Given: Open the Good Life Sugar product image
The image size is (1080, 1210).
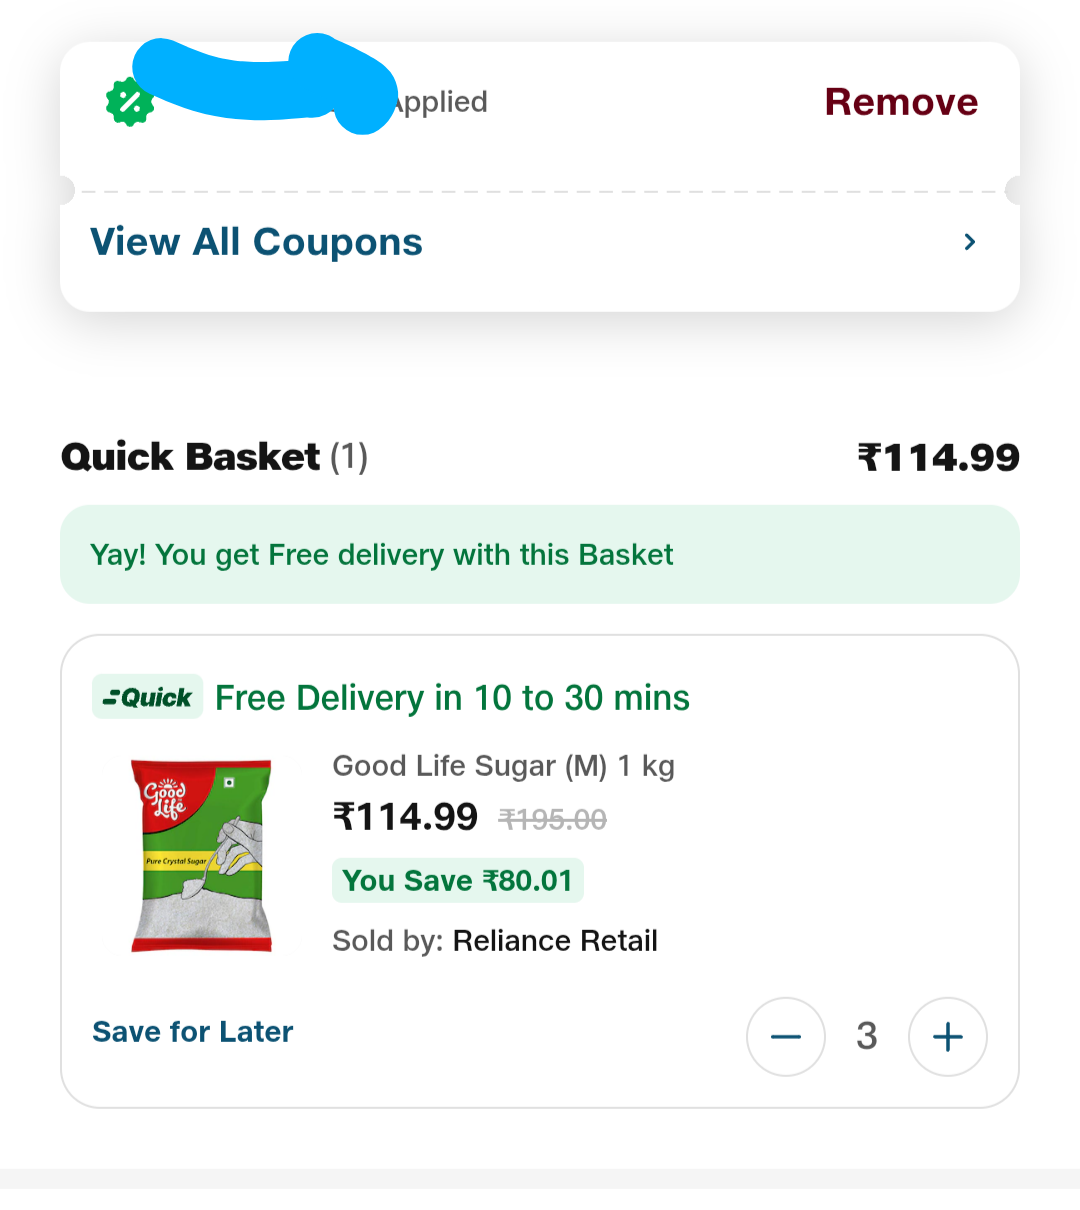Looking at the screenshot, I should click(x=202, y=855).
